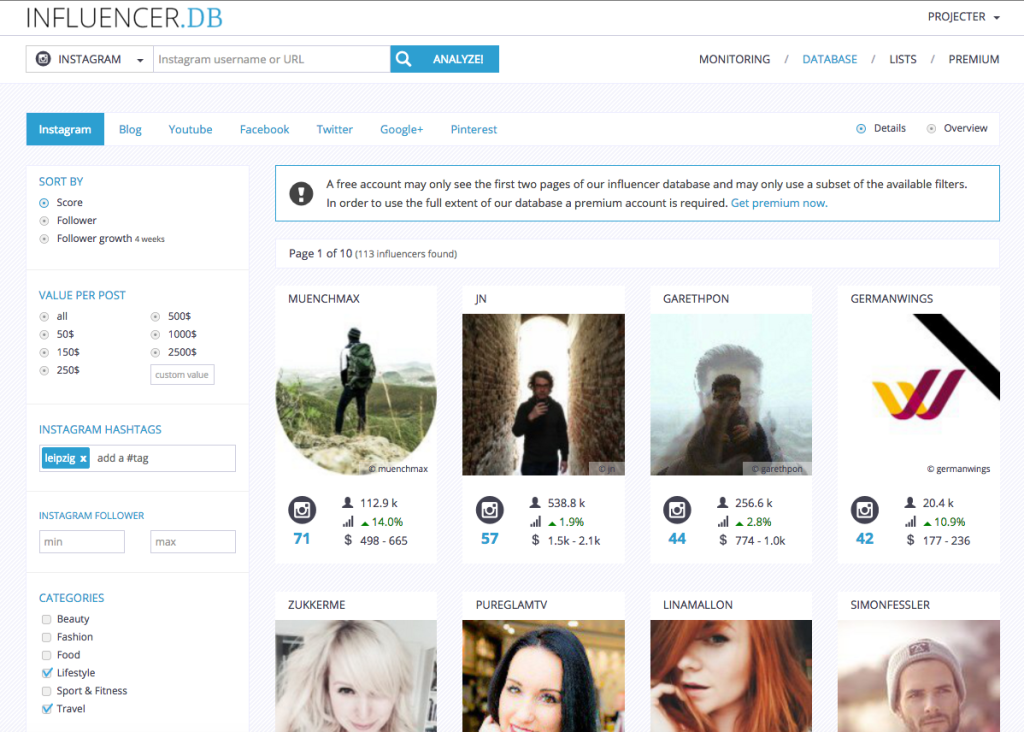Click the ANALYZE! button

tap(445, 59)
